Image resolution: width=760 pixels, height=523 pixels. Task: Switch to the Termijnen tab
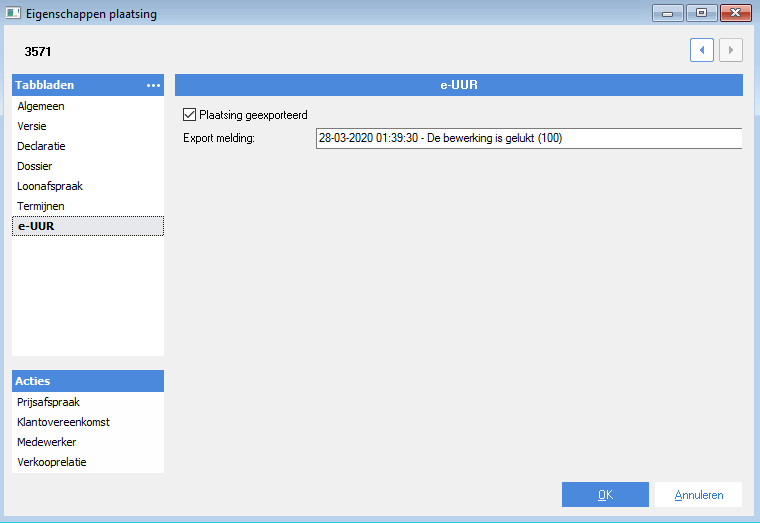pos(88,206)
